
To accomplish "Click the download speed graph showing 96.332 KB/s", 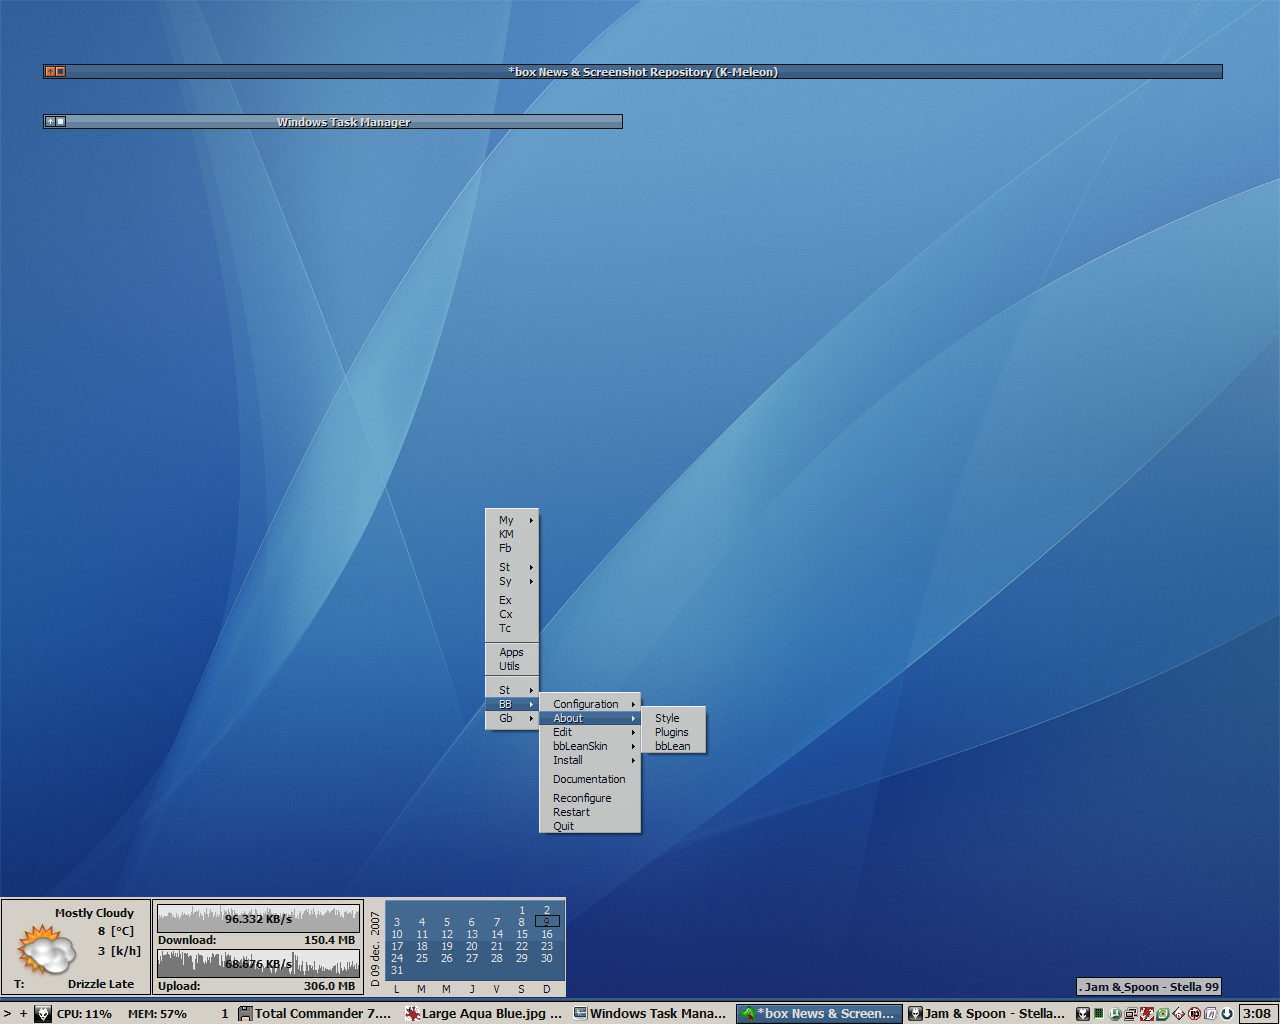I will (x=258, y=918).
